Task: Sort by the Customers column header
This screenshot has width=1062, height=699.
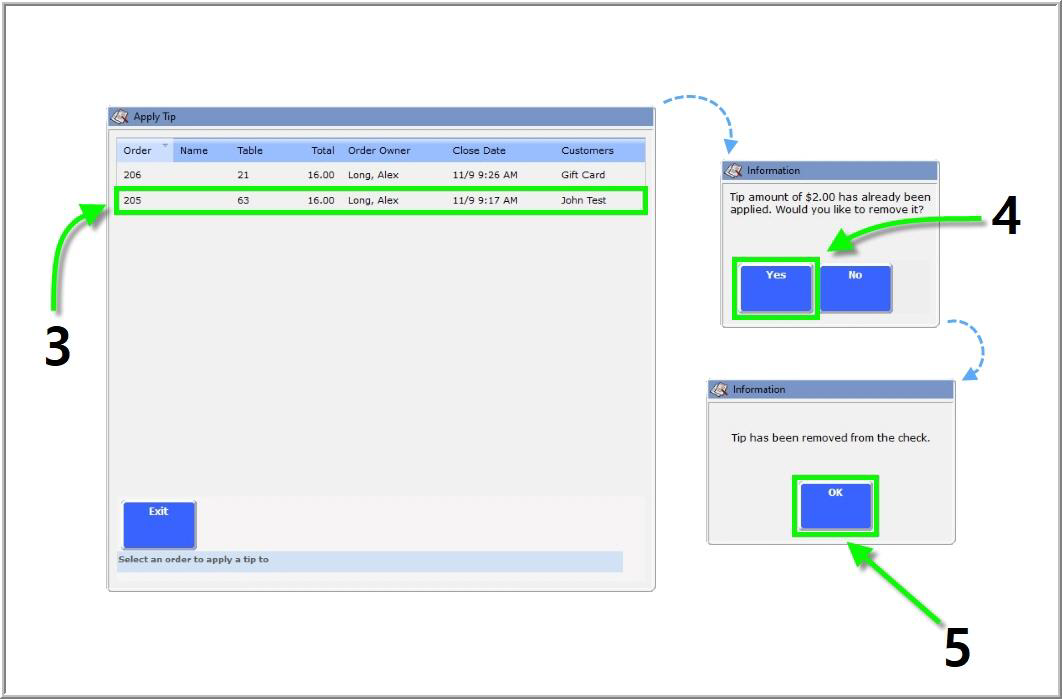Action: tap(587, 151)
